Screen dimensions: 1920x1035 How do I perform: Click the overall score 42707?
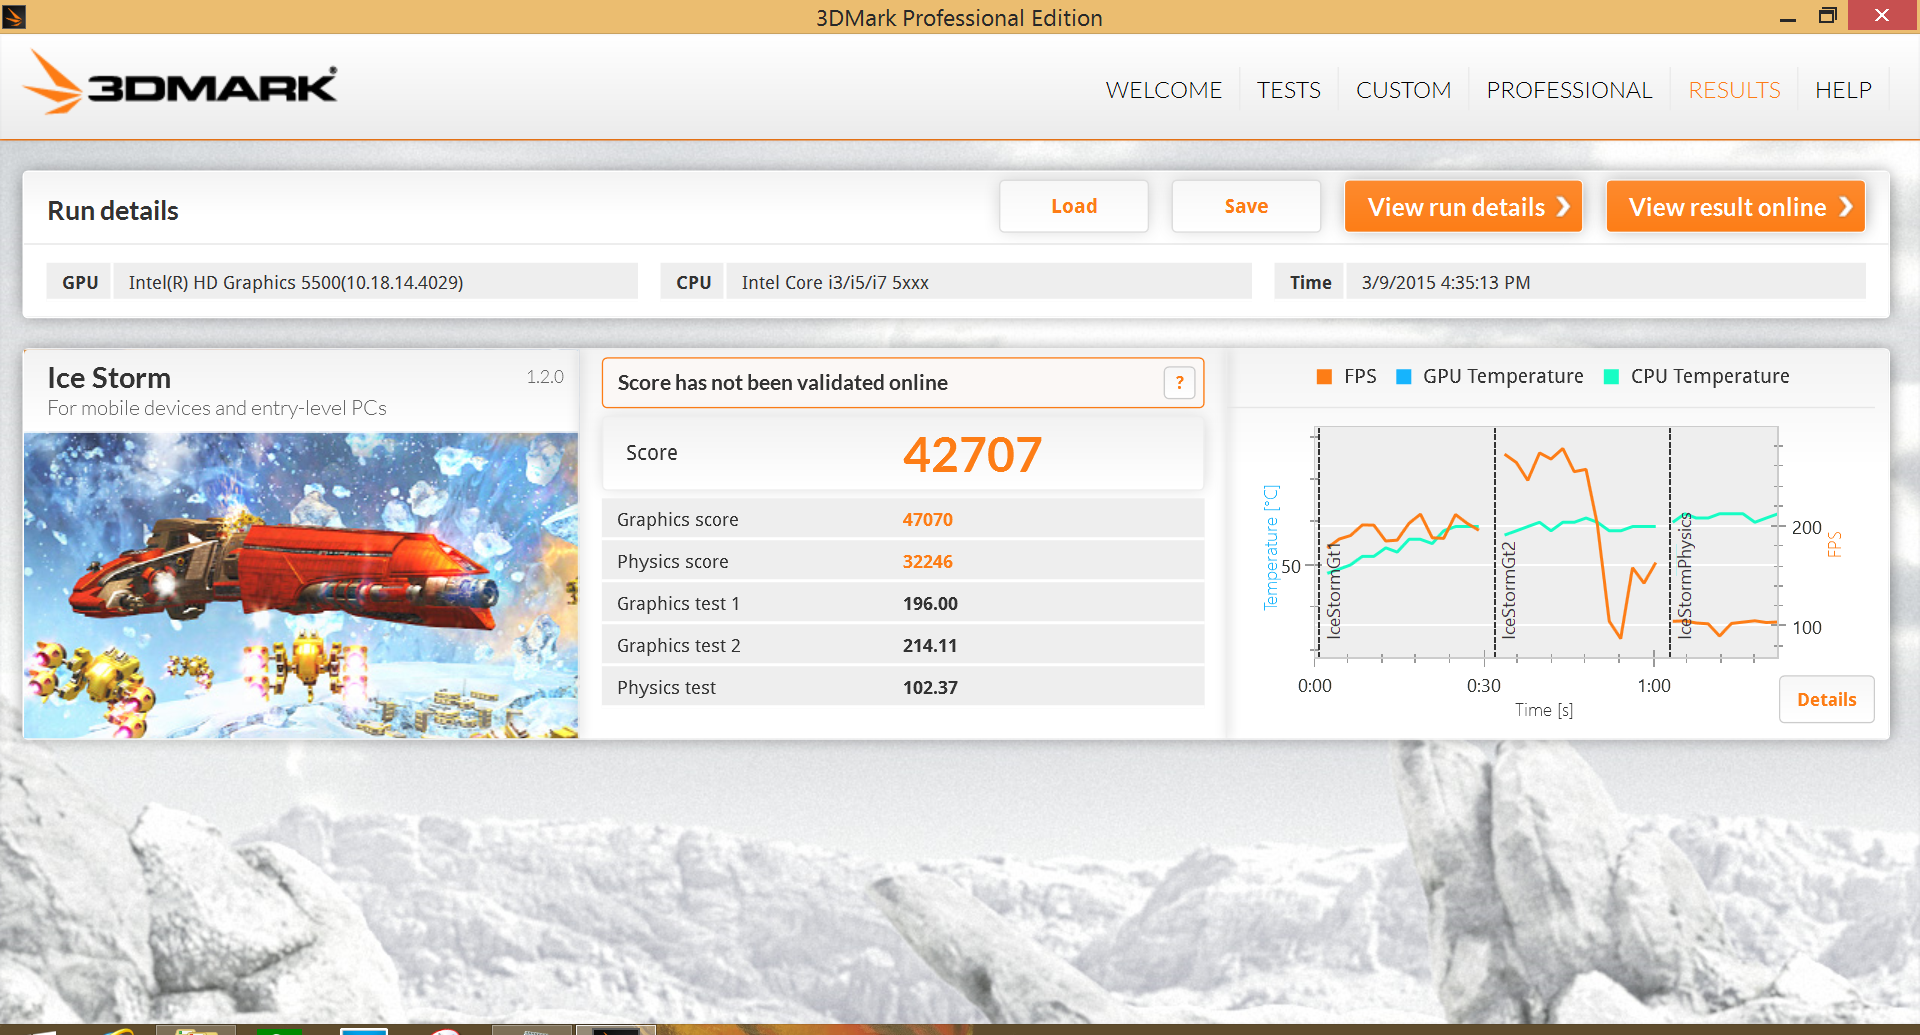[x=972, y=454]
